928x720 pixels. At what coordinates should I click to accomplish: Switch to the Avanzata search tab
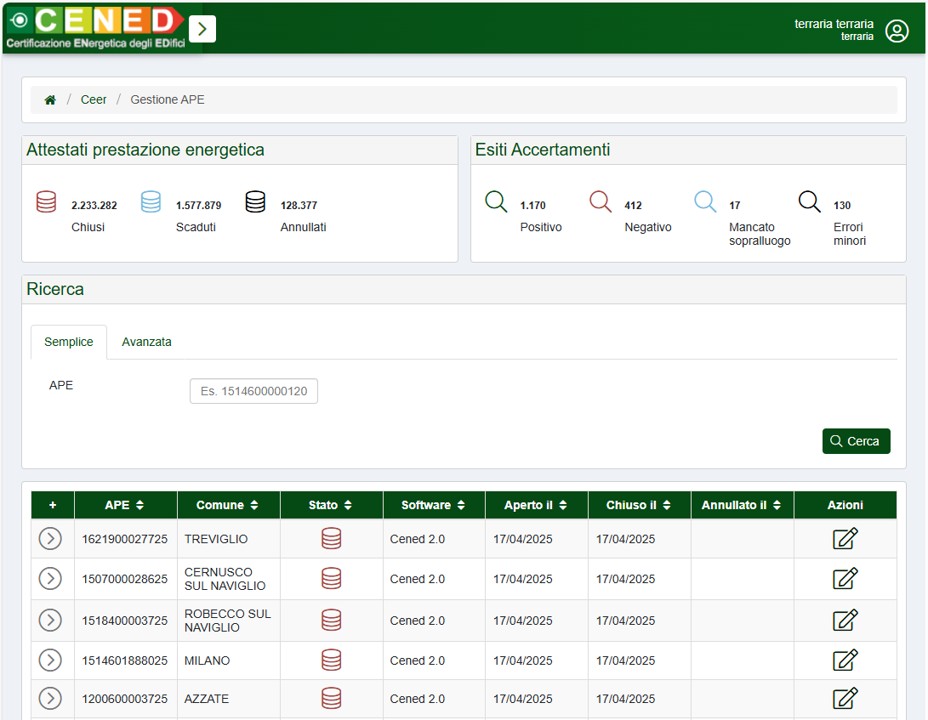coord(147,342)
